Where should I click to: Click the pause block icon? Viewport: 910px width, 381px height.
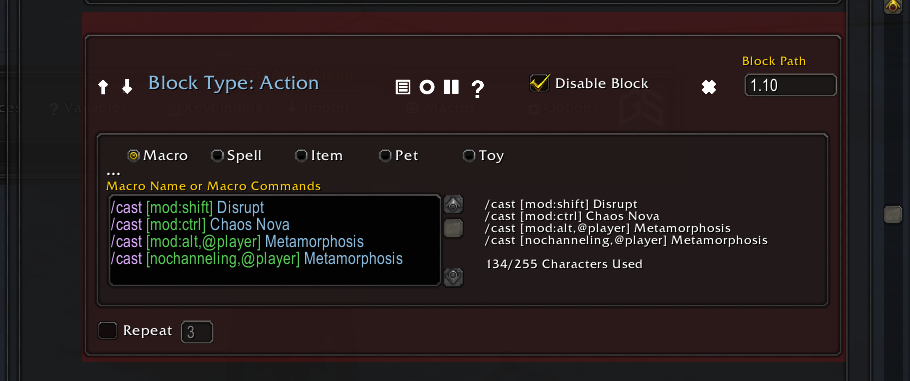click(x=451, y=87)
